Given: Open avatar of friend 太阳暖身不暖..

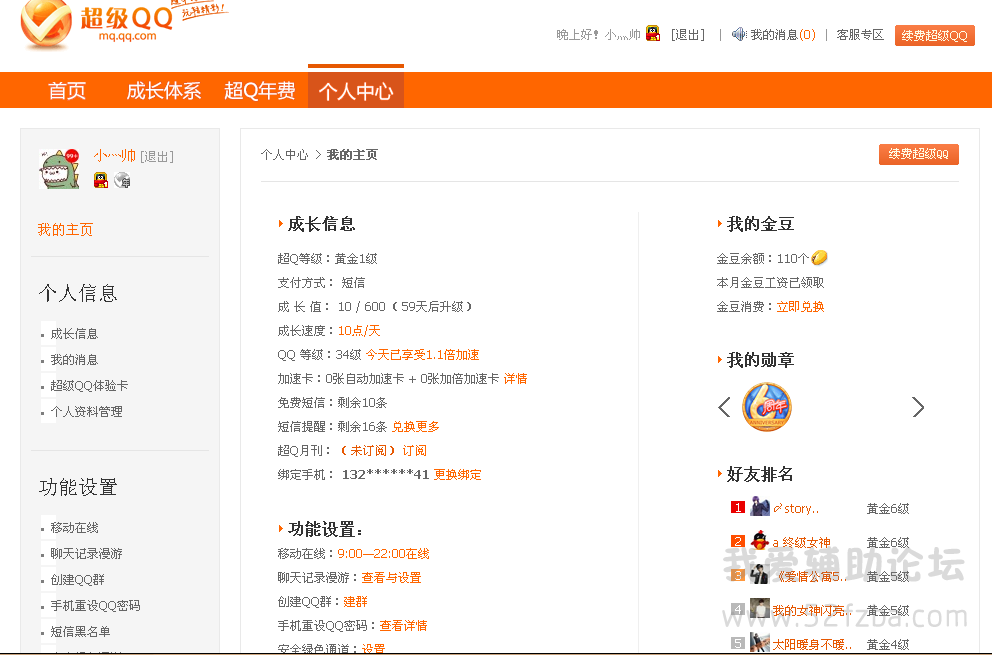Looking at the screenshot, I should point(760,643).
